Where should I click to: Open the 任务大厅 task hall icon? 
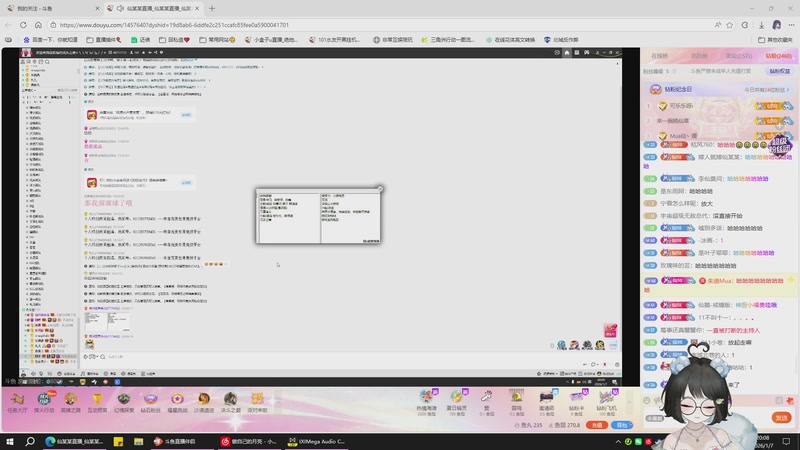[17, 402]
